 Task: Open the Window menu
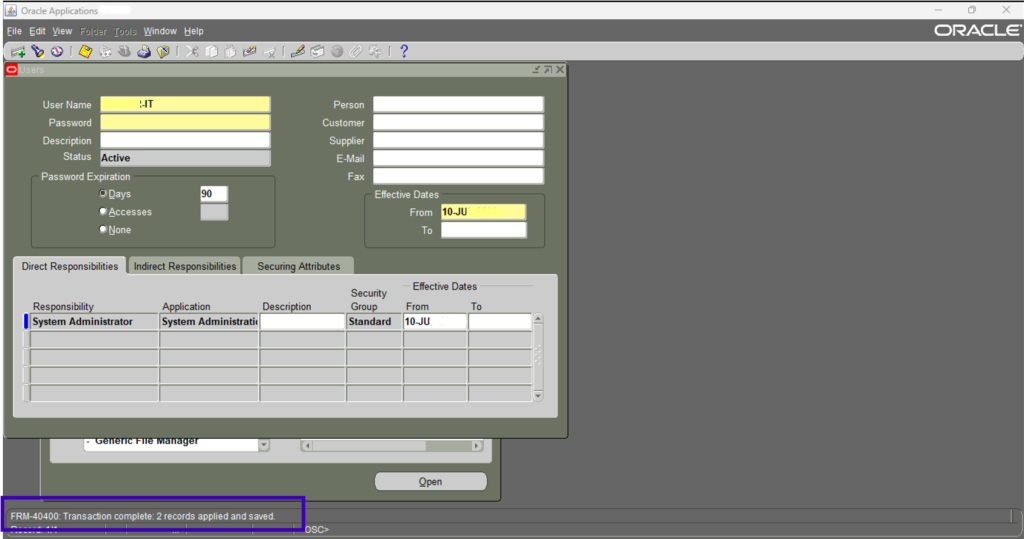tap(160, 31)
